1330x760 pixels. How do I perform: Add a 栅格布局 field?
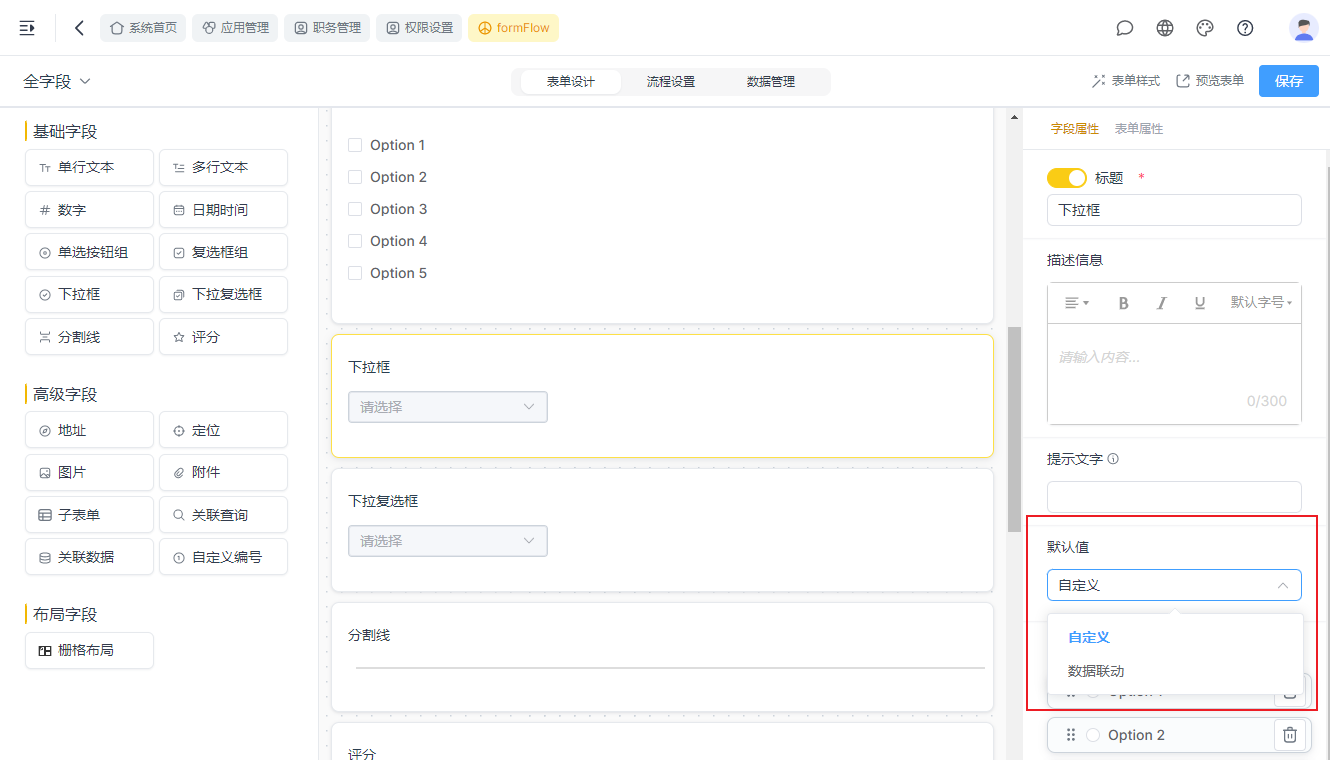[89, 650]
